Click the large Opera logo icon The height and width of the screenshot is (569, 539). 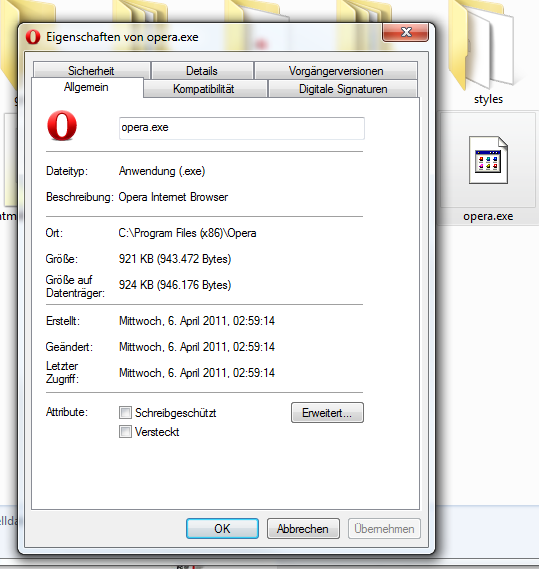(x=62, y=126)
